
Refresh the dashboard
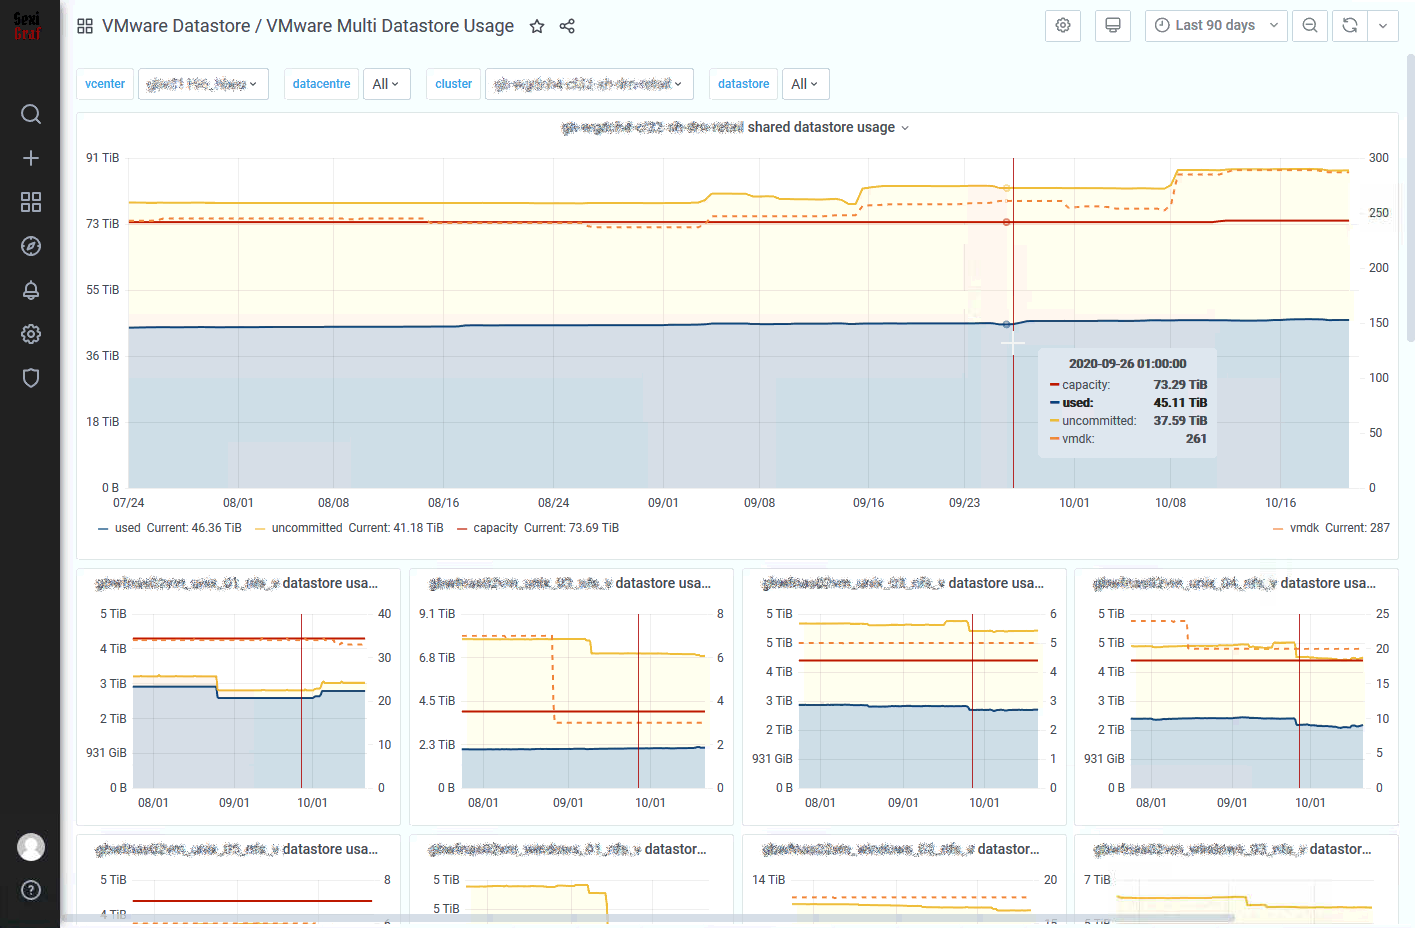(x=1350, y=26)
